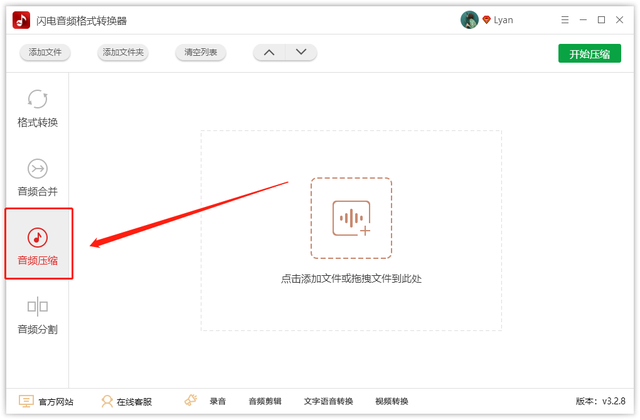Click the VIP diamond badge icon
This screenshot has height=420, width=640.
pyautogui.click(x=486, y=20)
